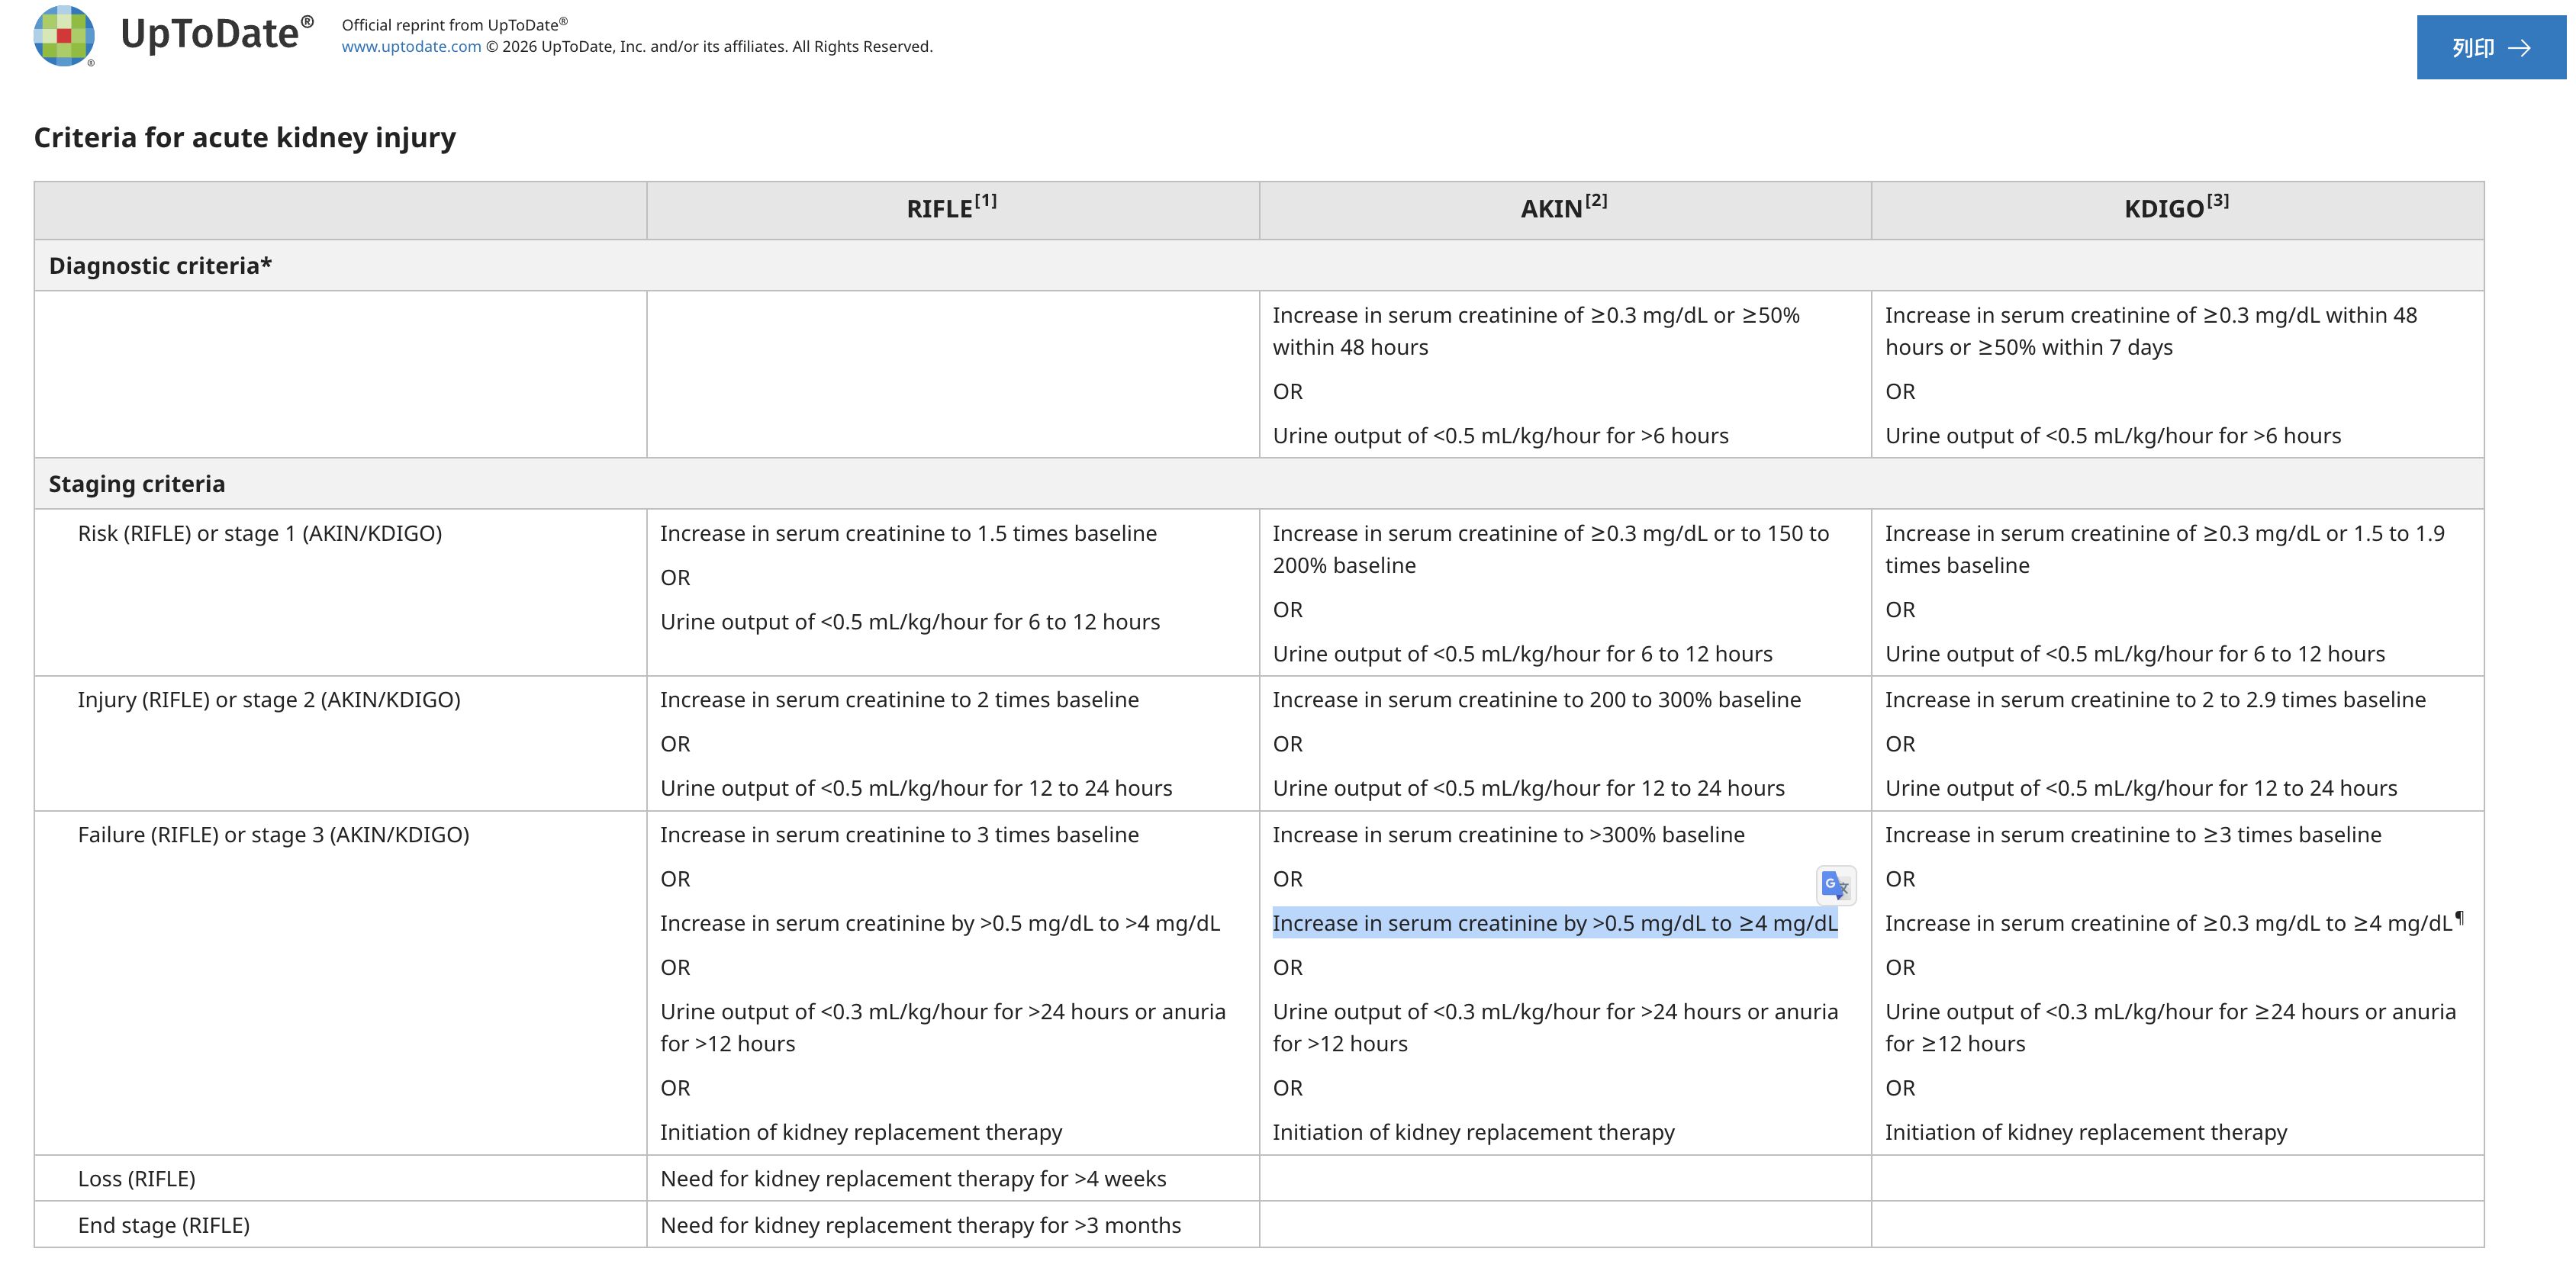Screen dimensions: 2576x1271
Task: Click the Failure (RIFLE) or stage 3 label
Action: point(273,835)
